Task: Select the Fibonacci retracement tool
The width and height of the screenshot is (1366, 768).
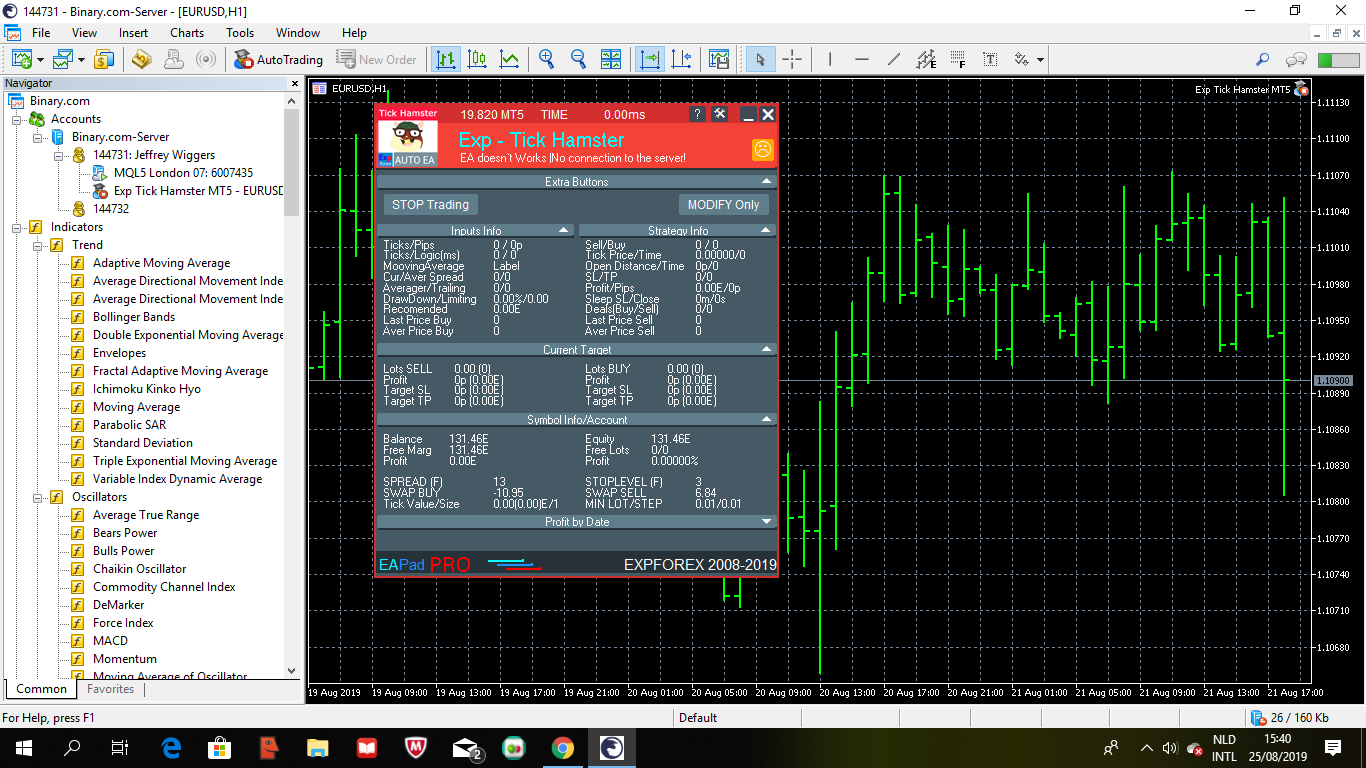Action: click(x=958, y=59)
